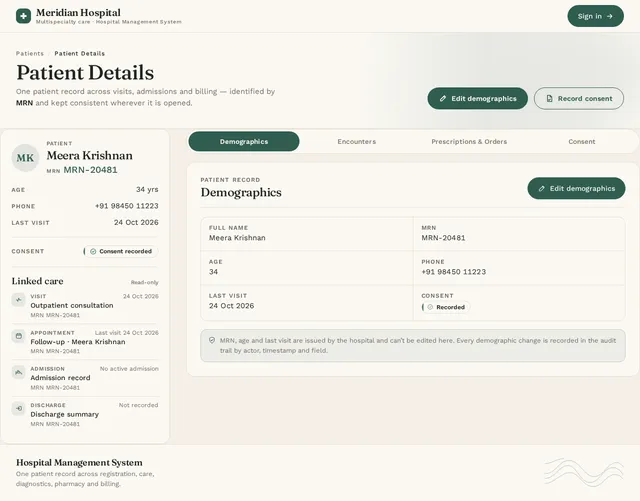Click Full Name value Meera Krishnan in table
This screenshot has height=501, width=640.
[x=237, y=238]
